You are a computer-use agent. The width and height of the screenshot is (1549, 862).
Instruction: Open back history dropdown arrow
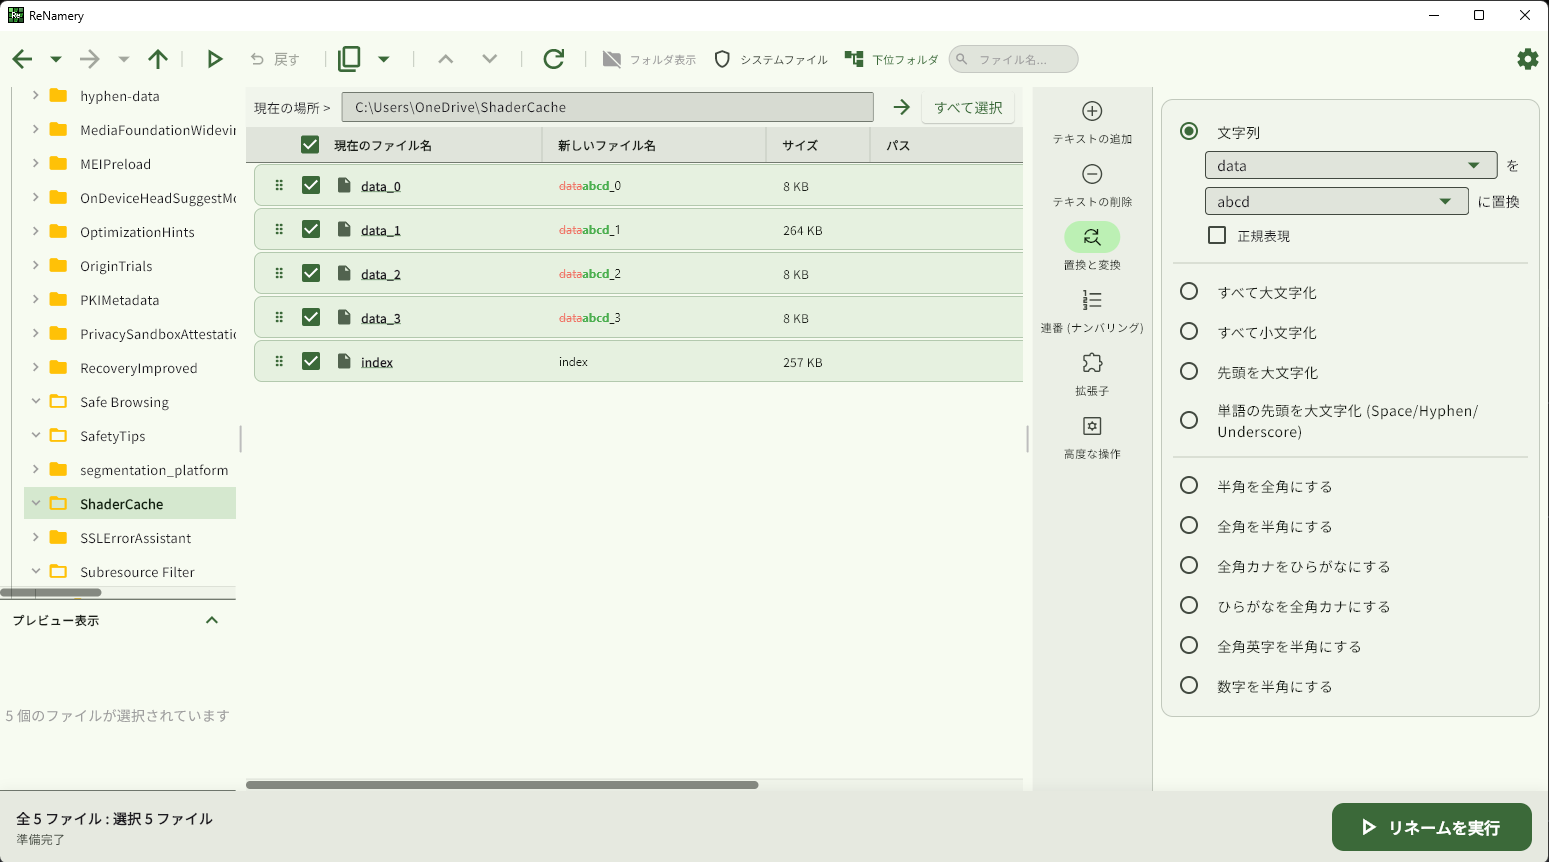56,60
